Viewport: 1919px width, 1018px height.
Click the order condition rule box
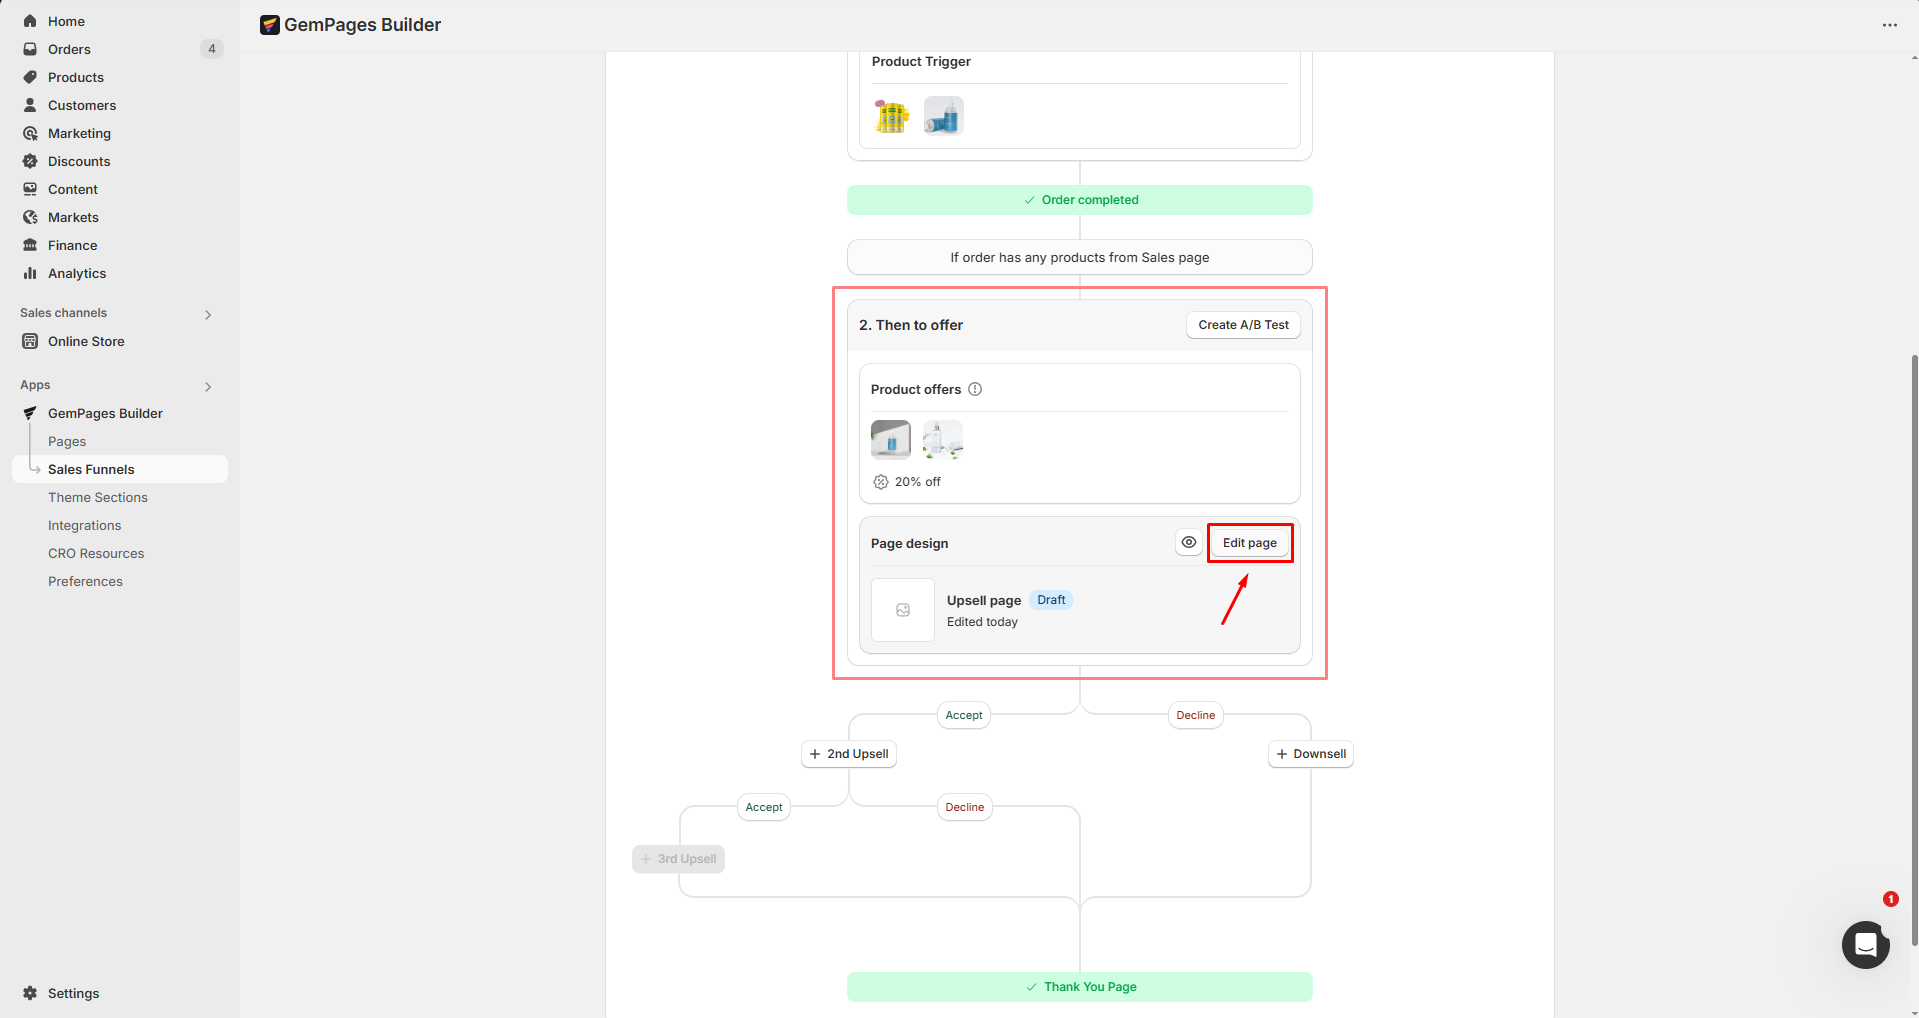1080,257
